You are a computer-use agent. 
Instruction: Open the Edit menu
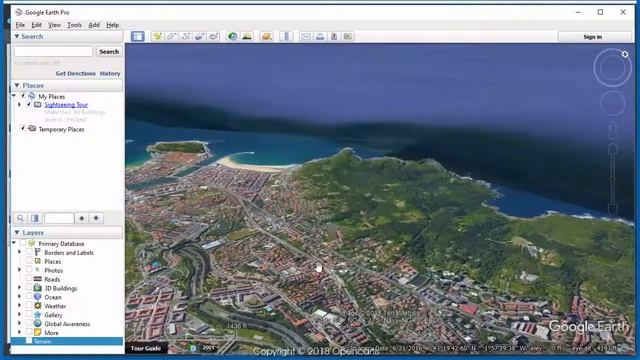point(36,25)
